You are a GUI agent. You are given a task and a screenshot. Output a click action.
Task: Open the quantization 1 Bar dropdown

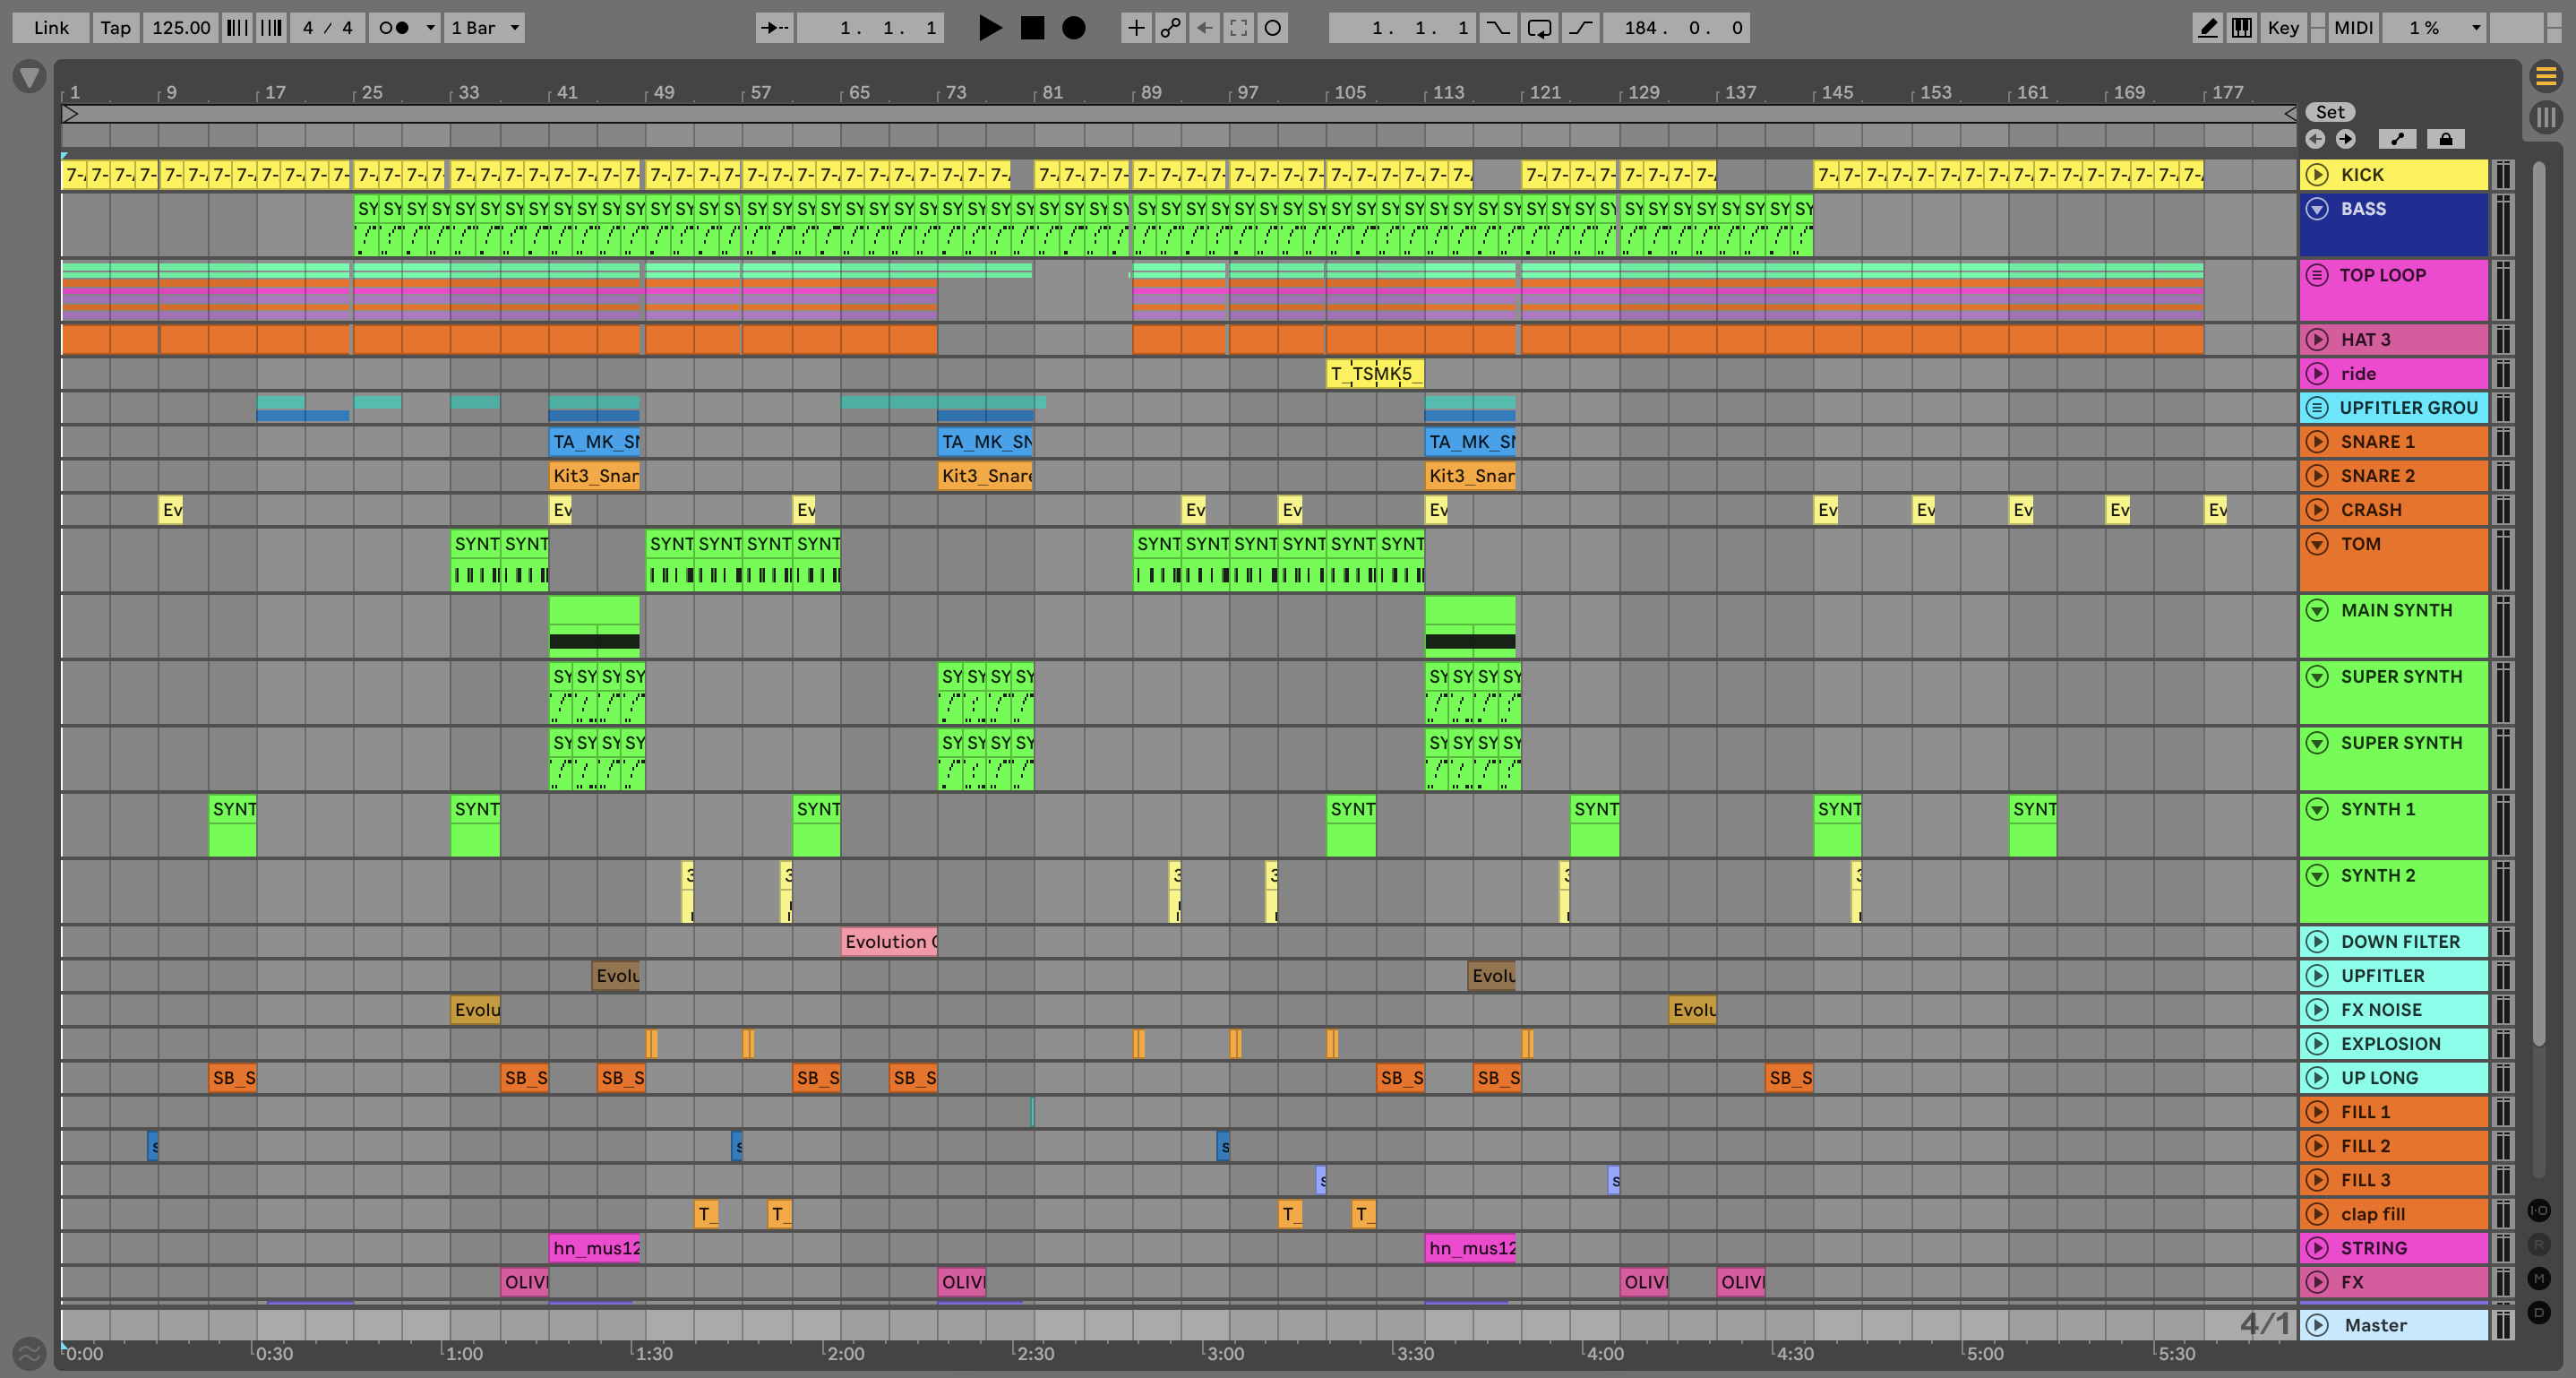(485, 28)
